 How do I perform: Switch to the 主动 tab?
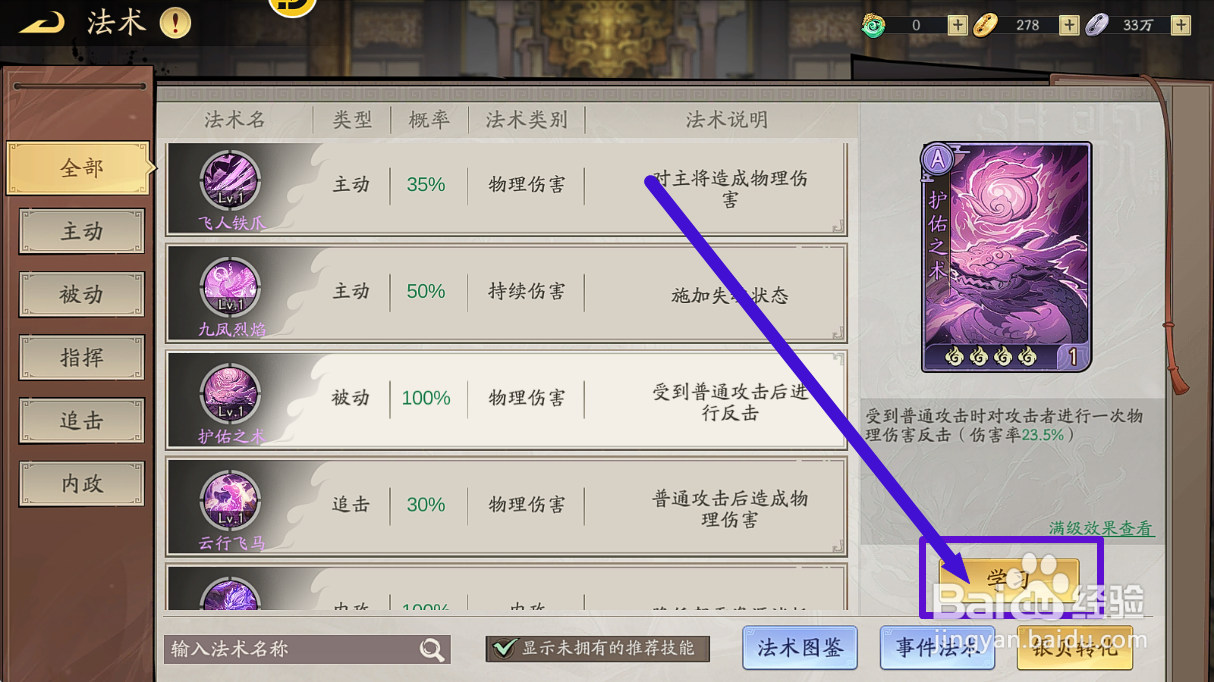(82, 231)
